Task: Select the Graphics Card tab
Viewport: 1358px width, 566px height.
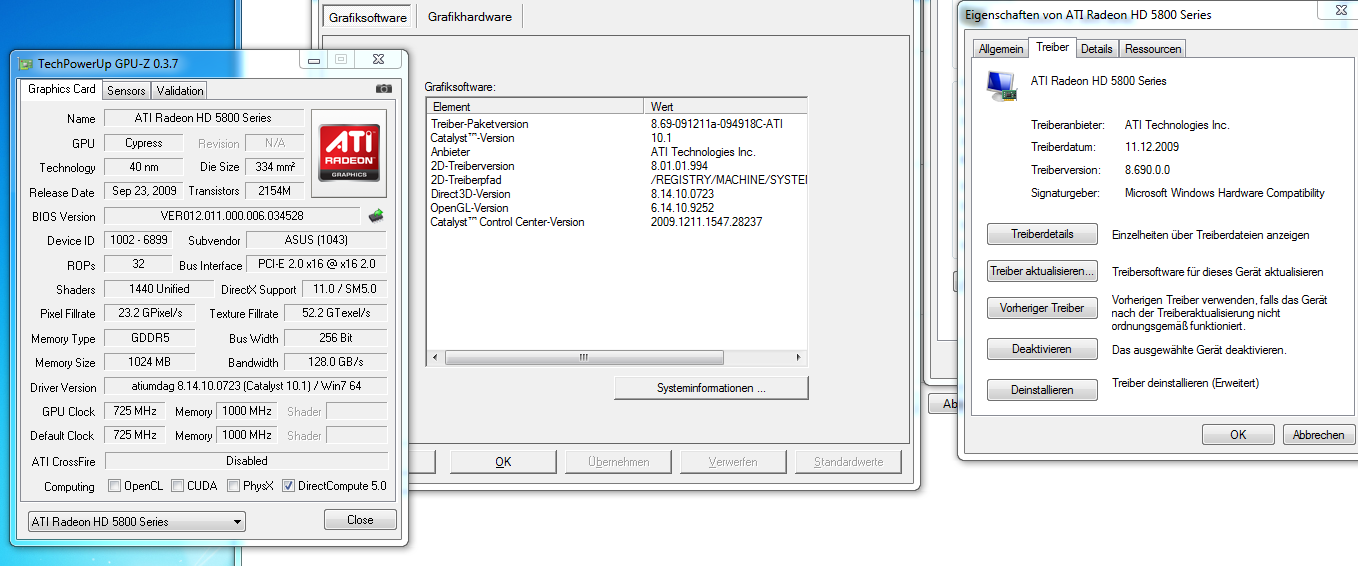Action: [x=61, y=89]
